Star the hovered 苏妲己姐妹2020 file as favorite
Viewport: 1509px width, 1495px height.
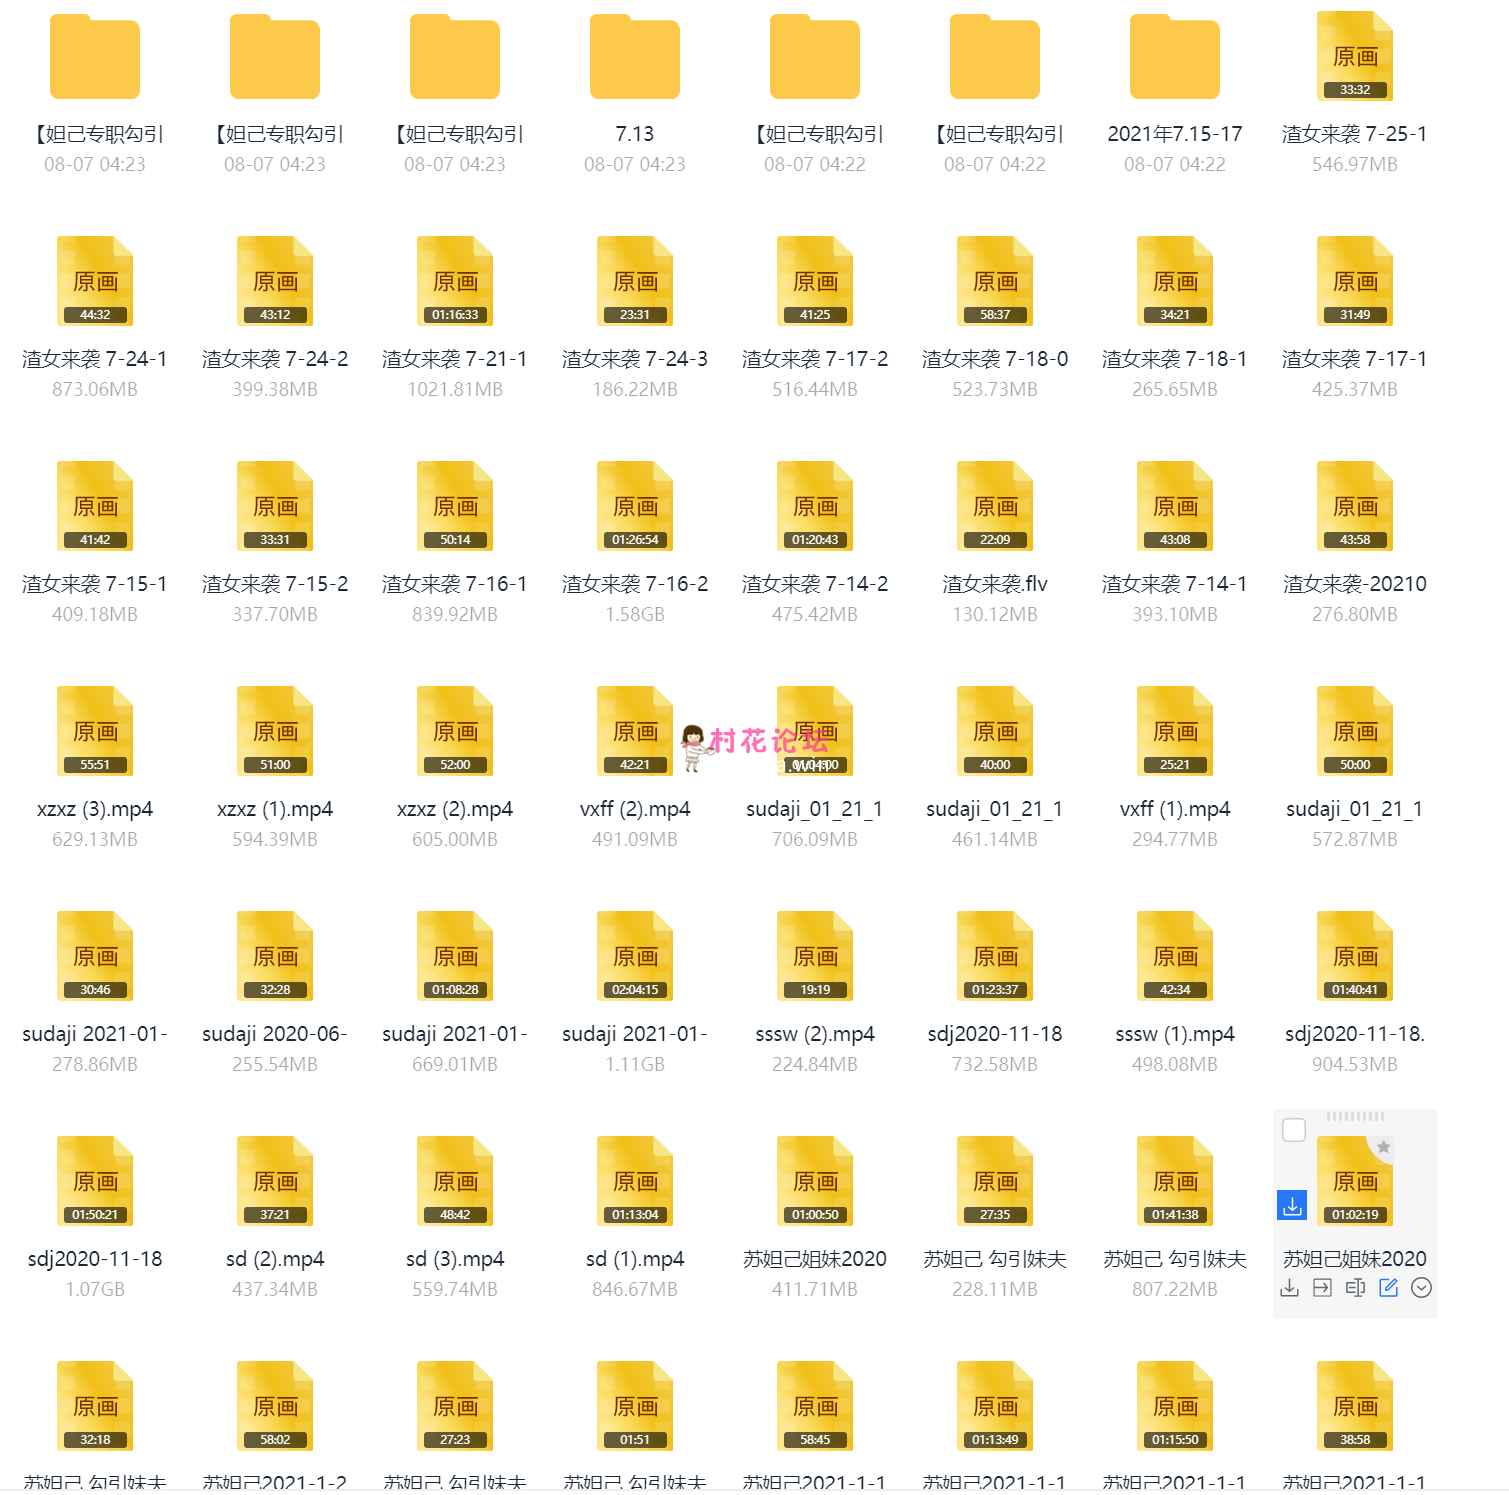[x=1383, y=1147]
